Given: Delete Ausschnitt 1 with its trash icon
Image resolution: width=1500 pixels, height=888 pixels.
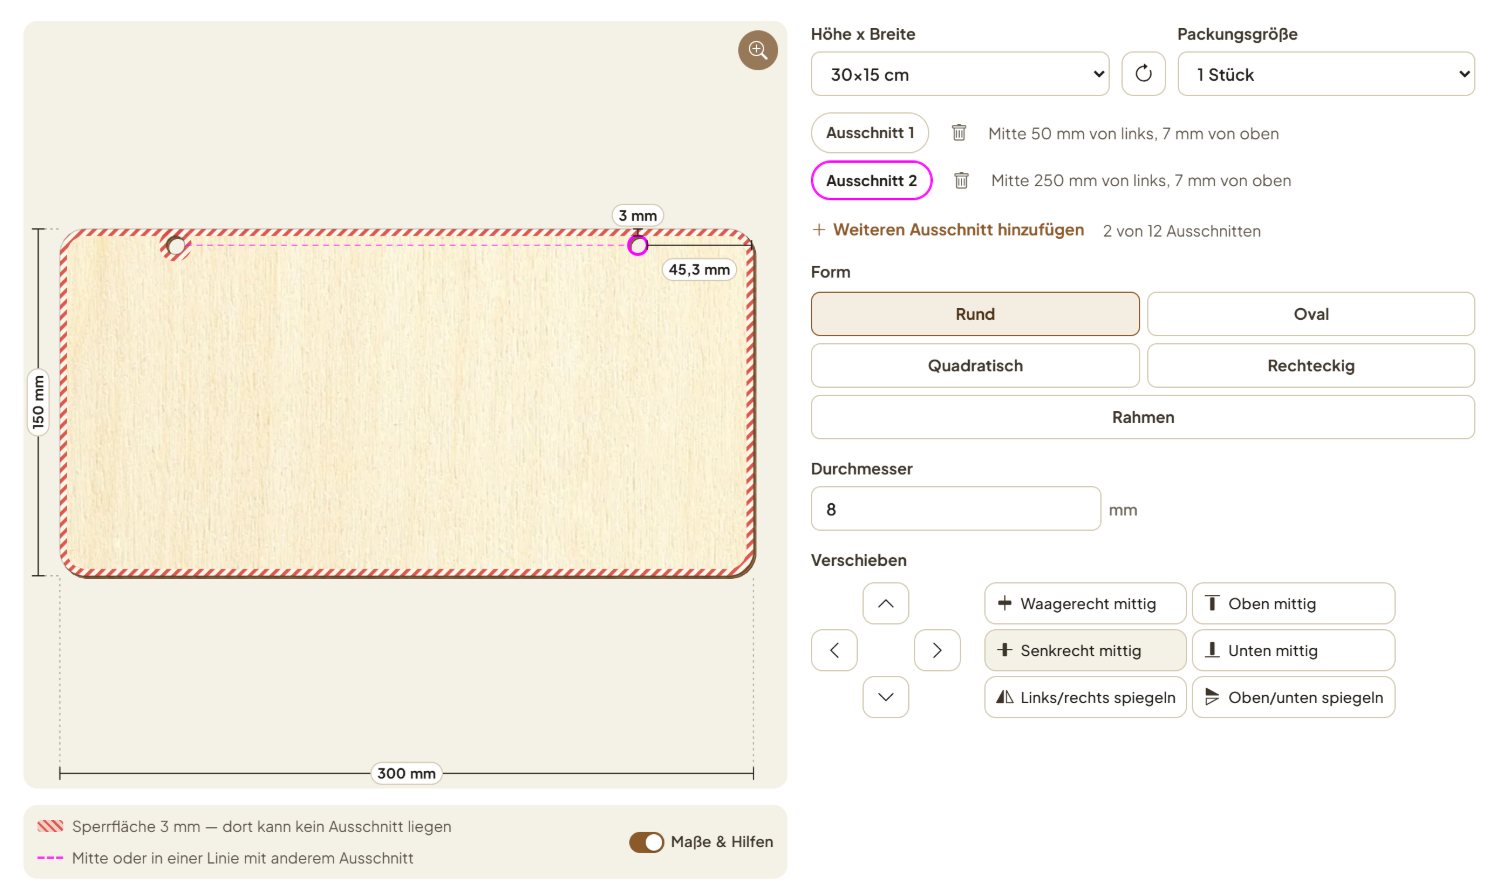Looking at the screenshot, I should click(959, 133).
